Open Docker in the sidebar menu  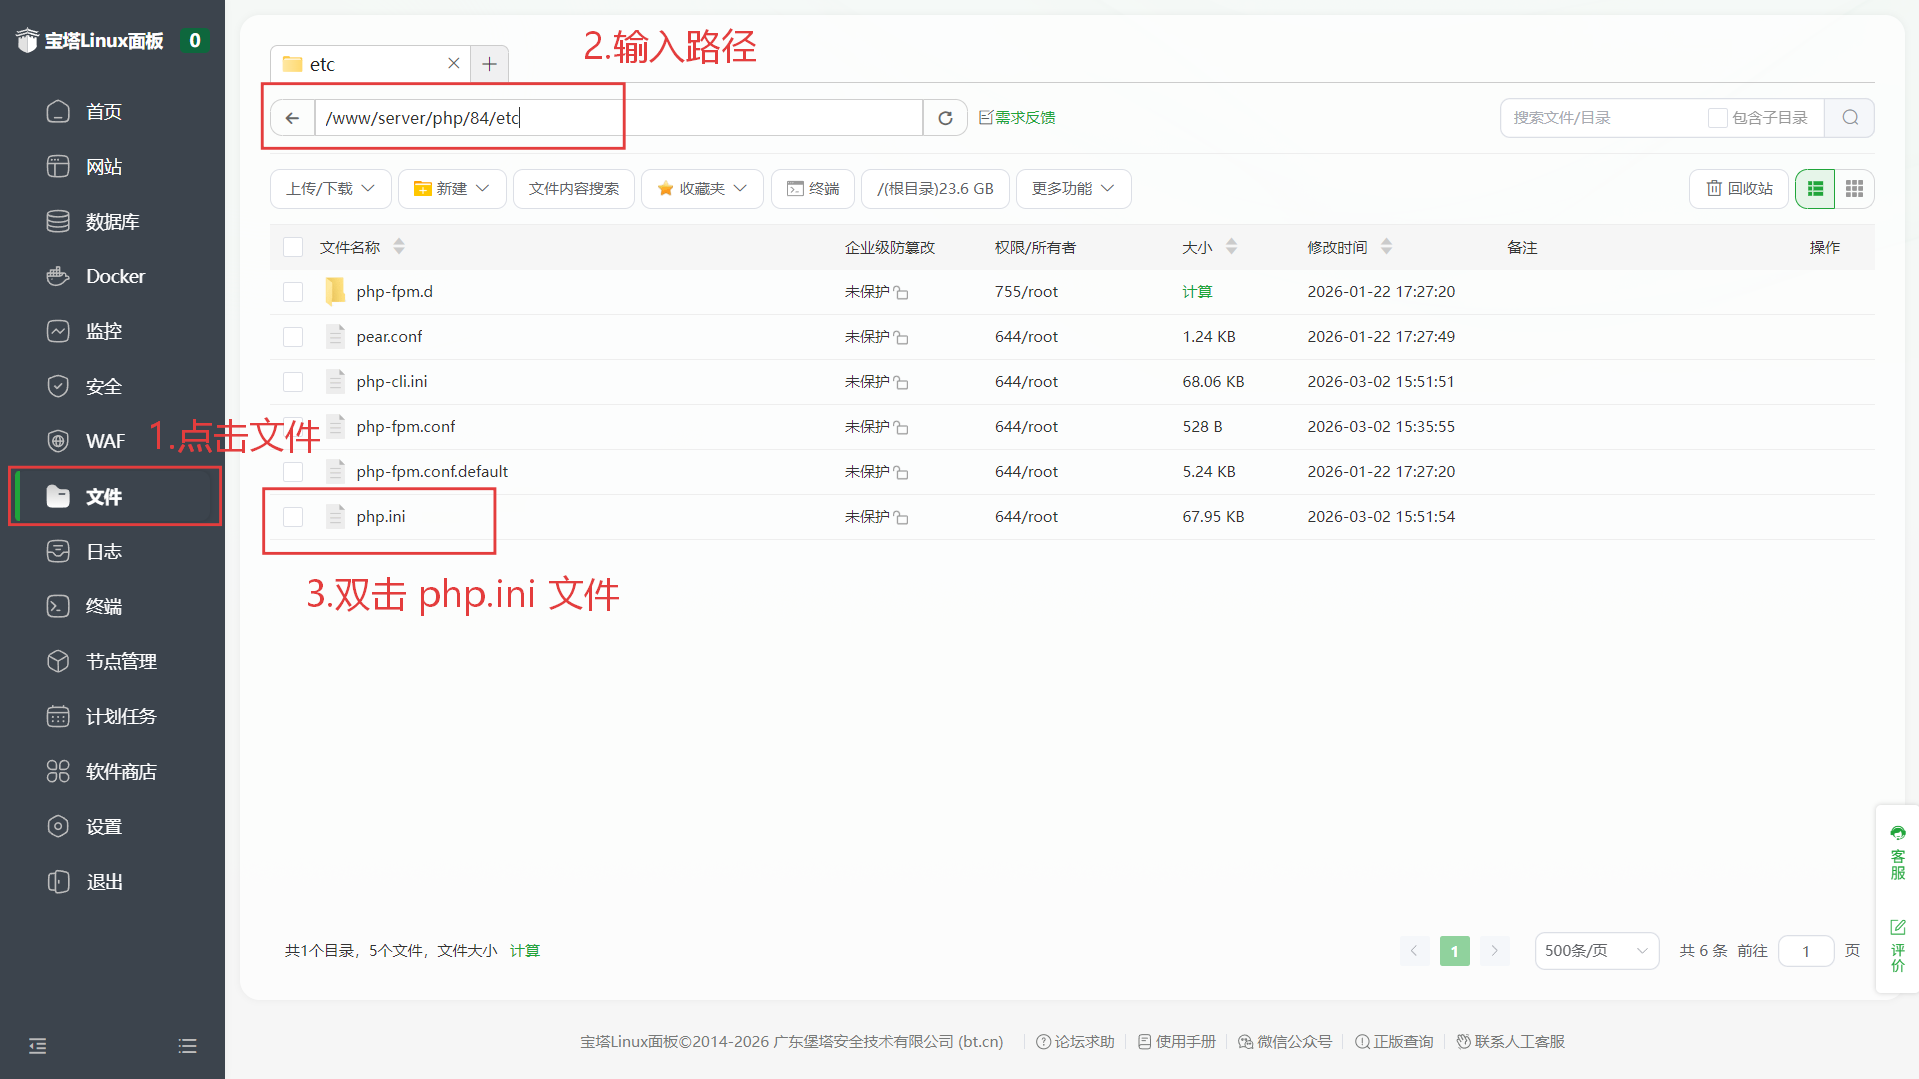click(115, 276)
